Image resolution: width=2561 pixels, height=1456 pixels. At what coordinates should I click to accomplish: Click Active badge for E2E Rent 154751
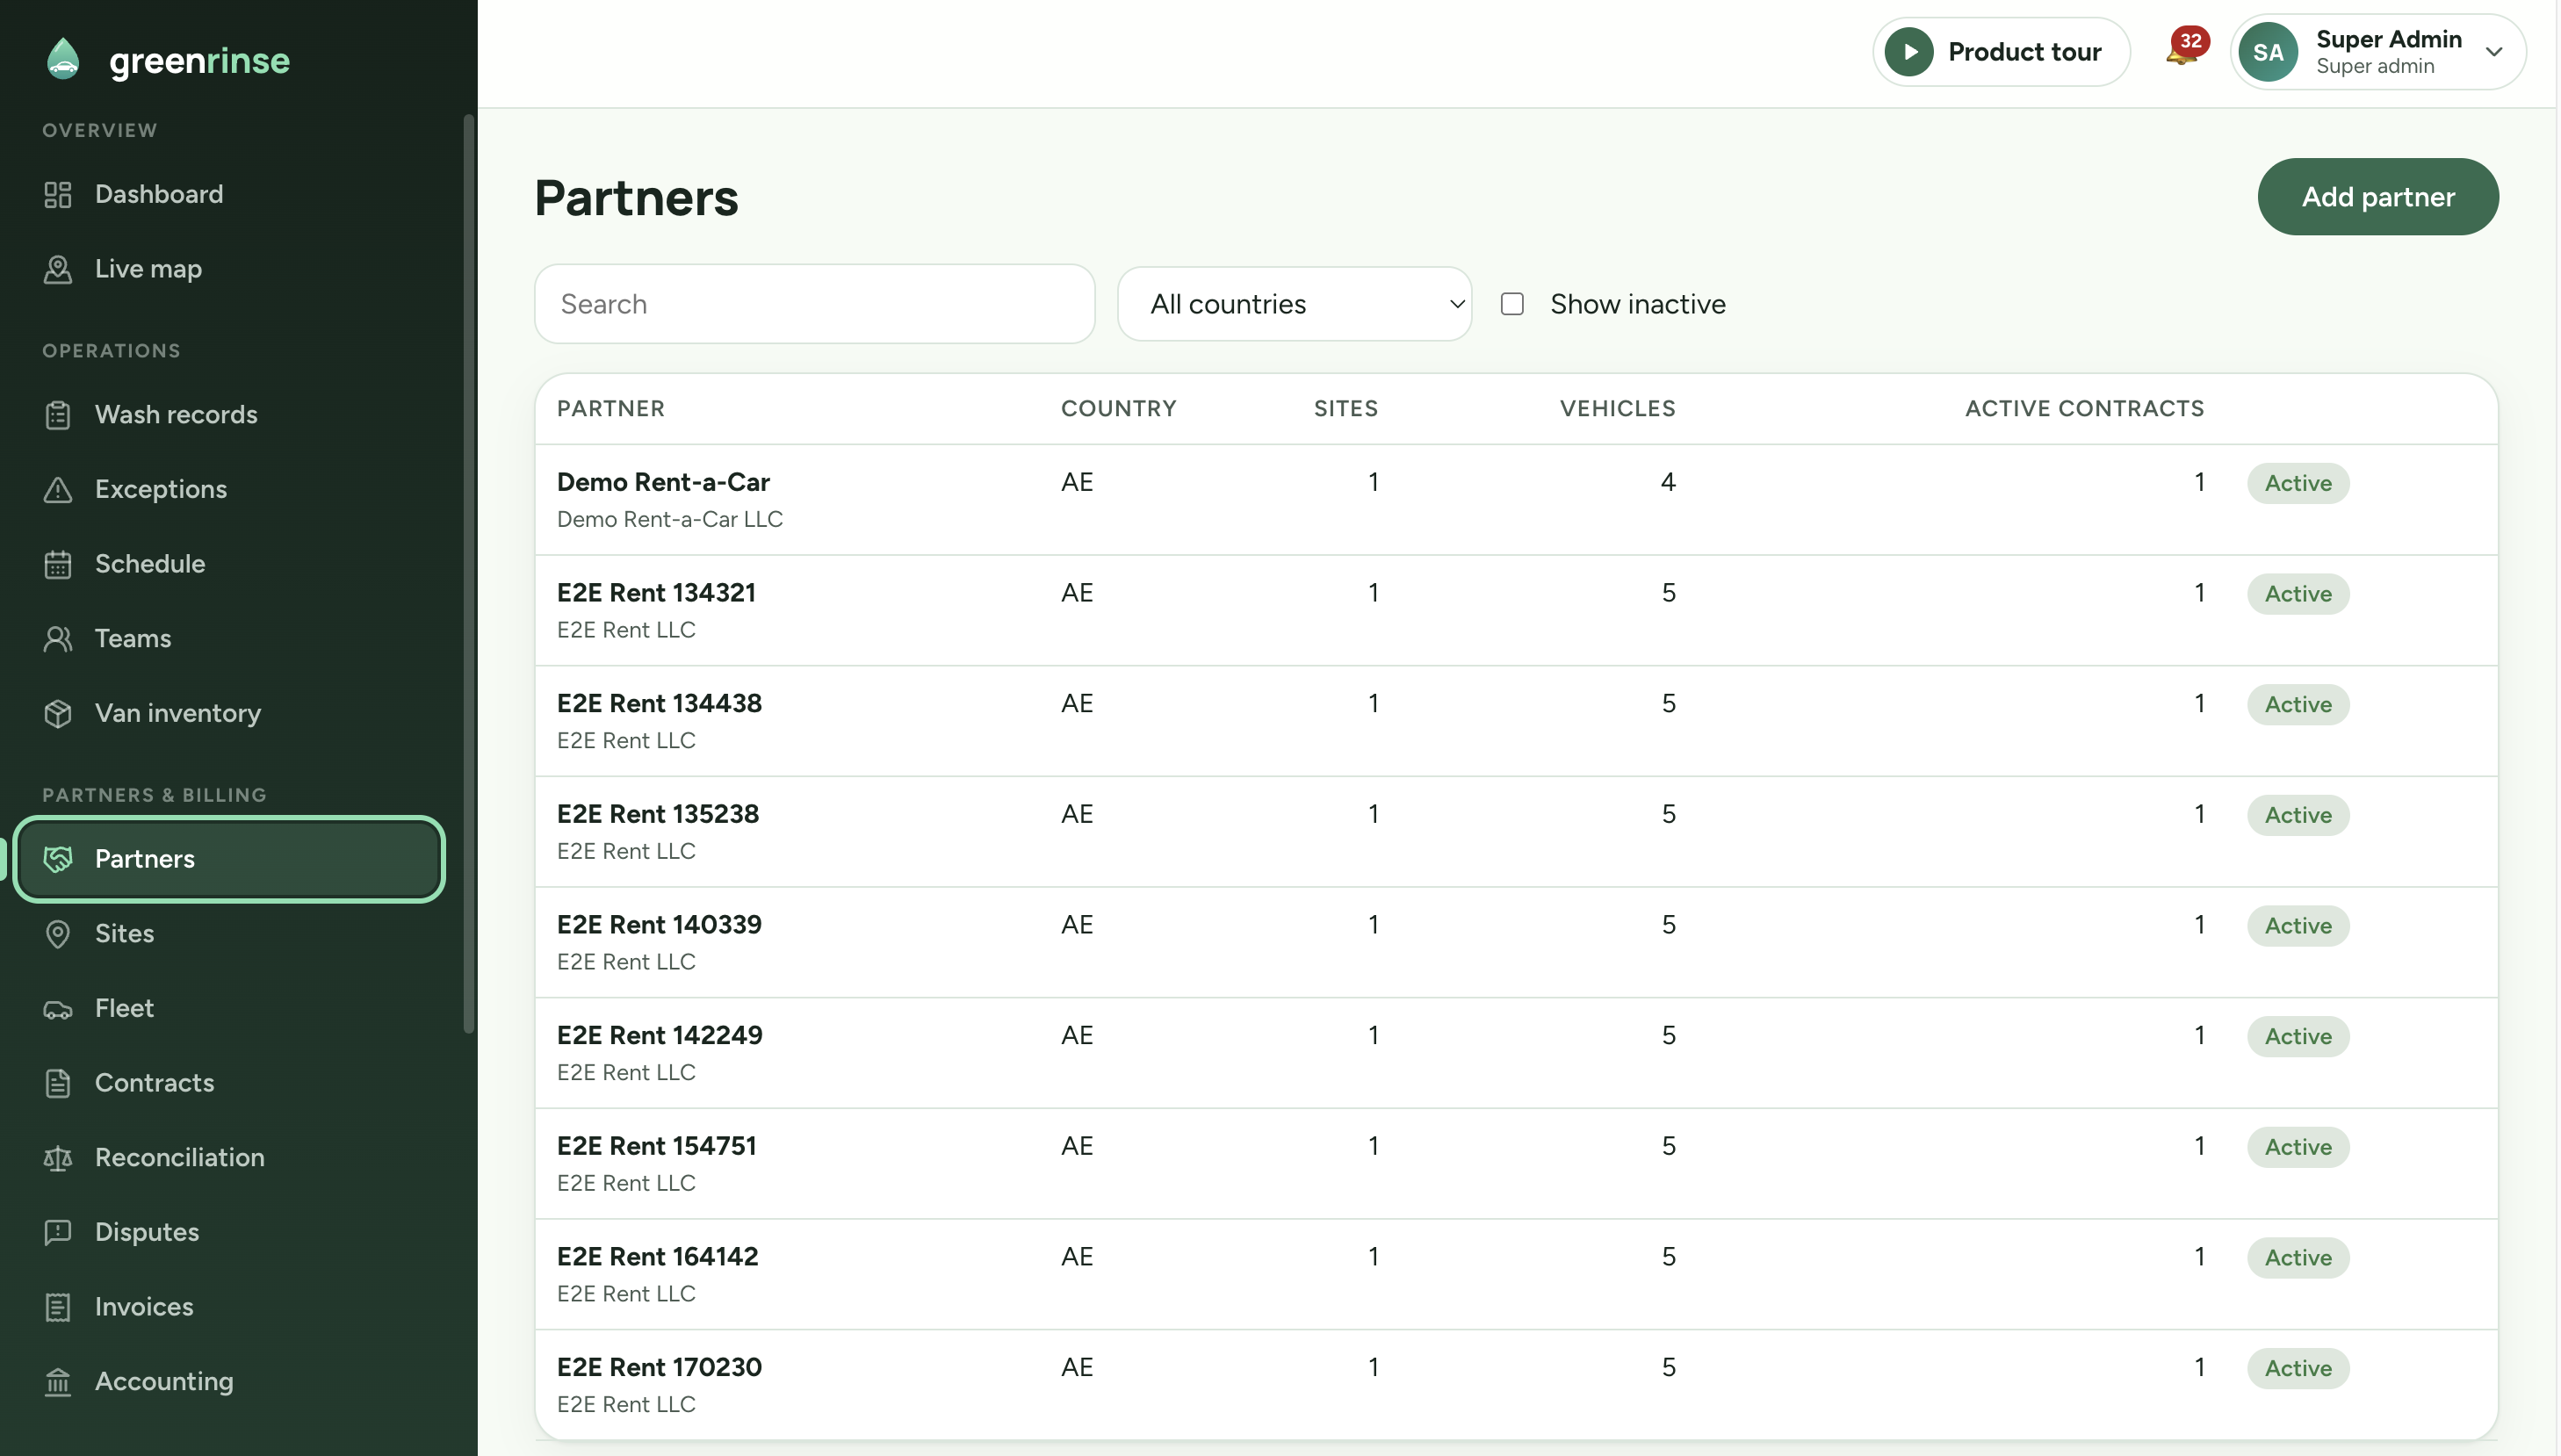click(2297, 1146)
